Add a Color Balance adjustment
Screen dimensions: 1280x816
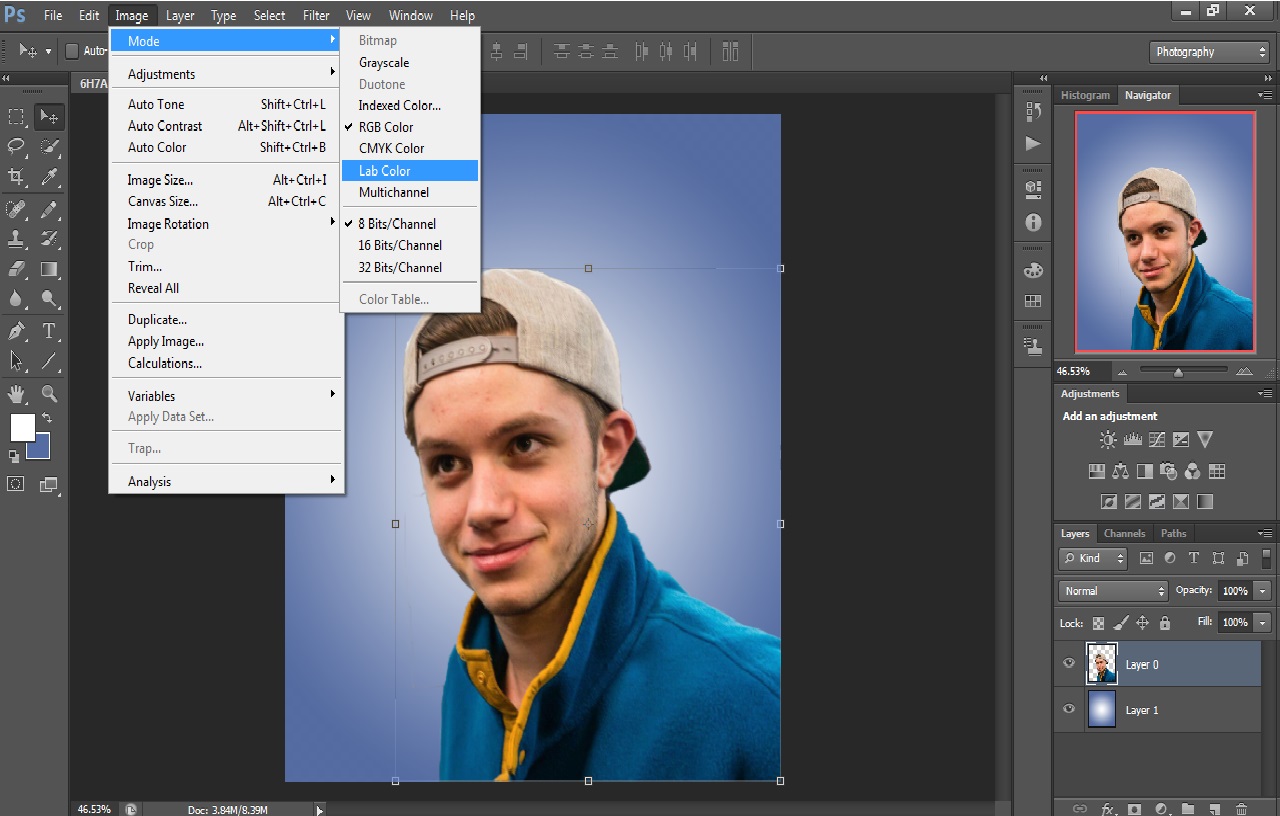tap(1120, 471)
